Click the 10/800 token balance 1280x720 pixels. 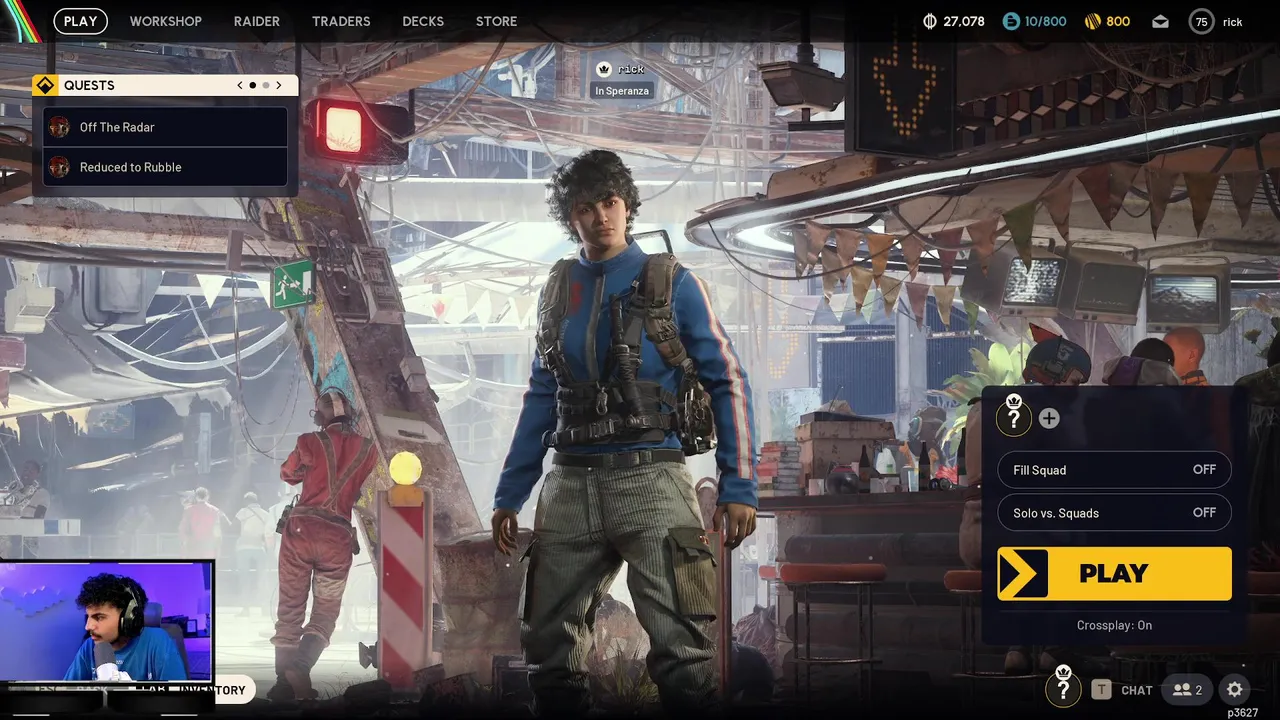click(x=1046, y=21)
